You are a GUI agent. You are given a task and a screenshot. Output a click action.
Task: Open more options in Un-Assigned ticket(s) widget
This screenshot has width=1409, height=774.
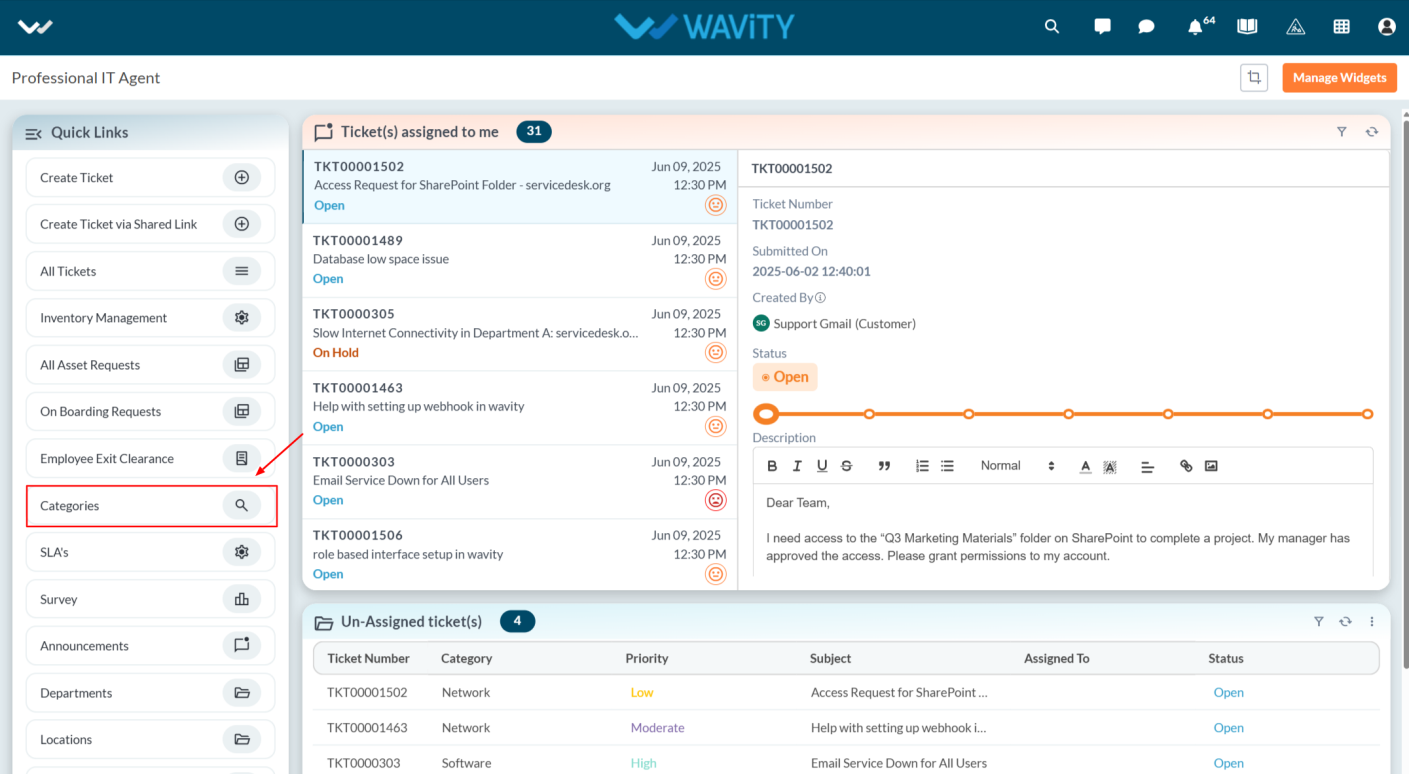click(x=1372, y=622)
